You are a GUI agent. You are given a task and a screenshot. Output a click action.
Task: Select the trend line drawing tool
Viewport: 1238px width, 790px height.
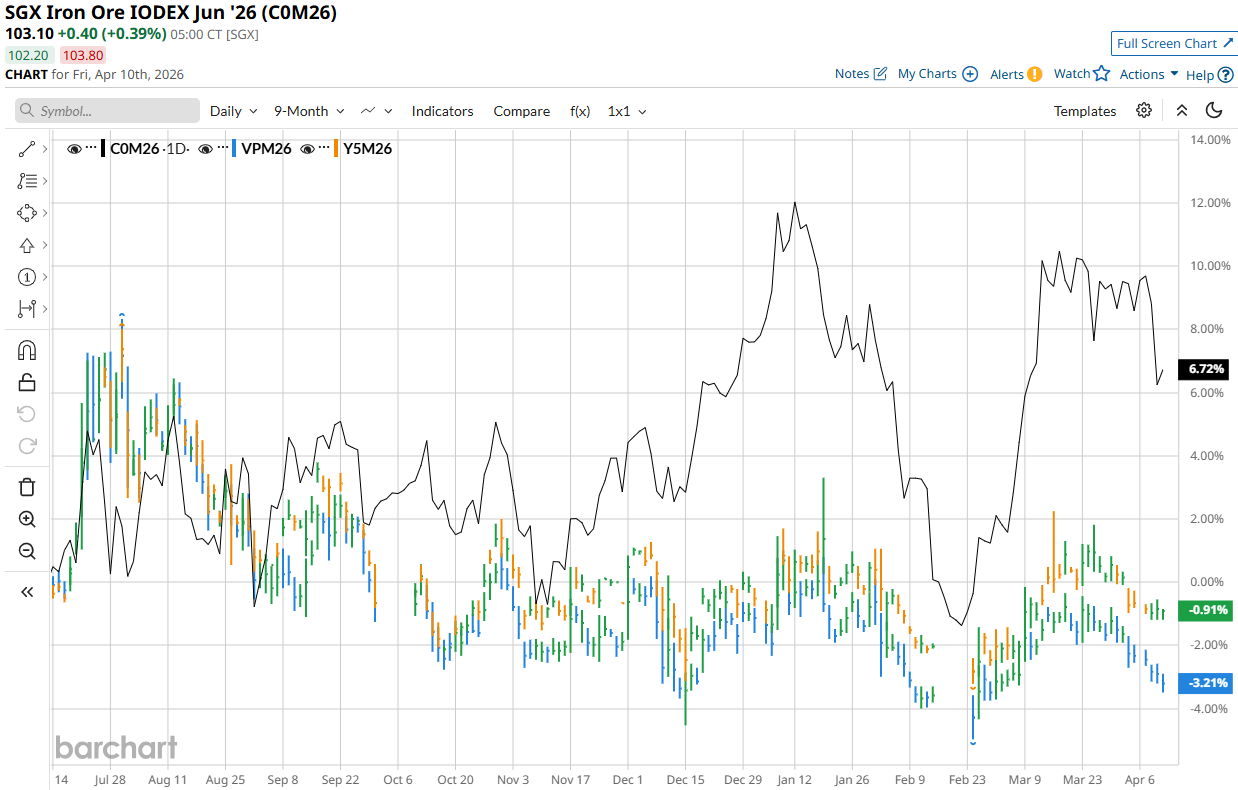coord(27,149)
